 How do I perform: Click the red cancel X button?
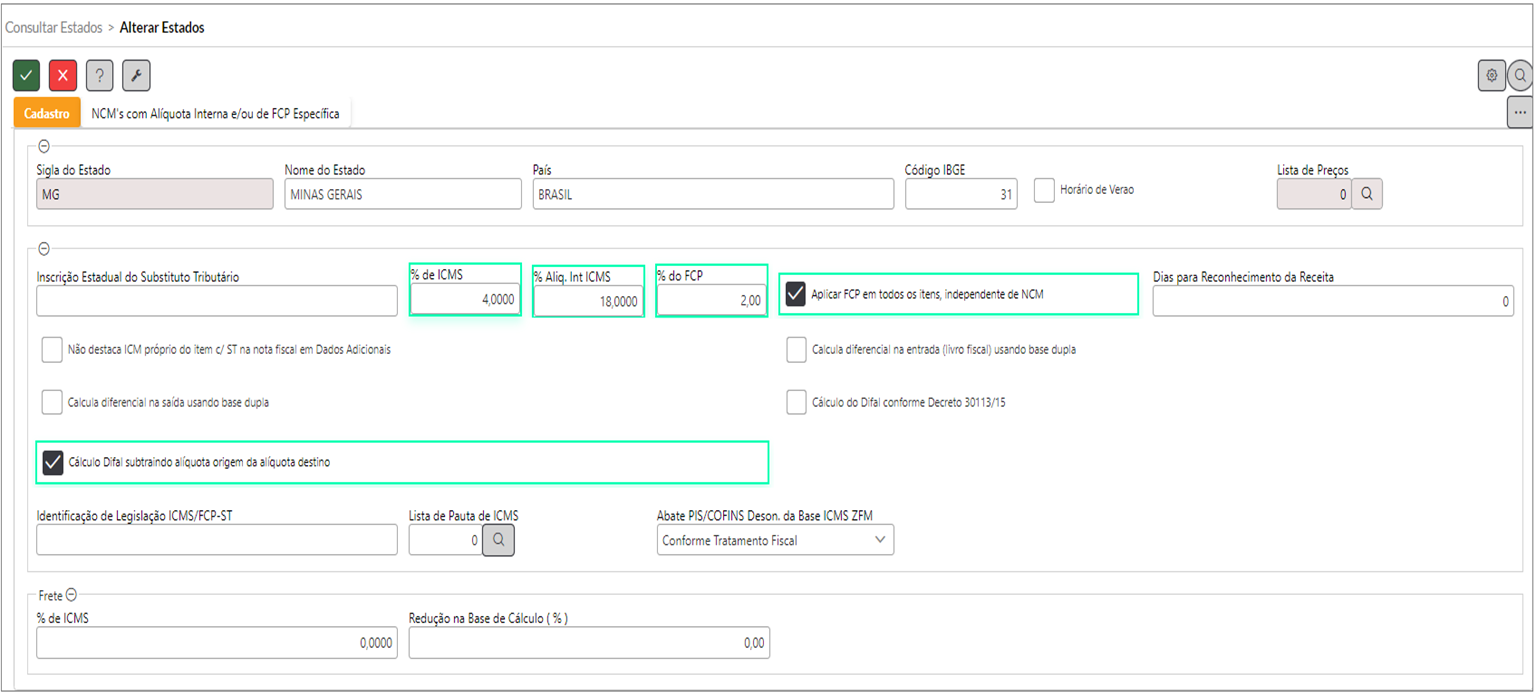63,75
